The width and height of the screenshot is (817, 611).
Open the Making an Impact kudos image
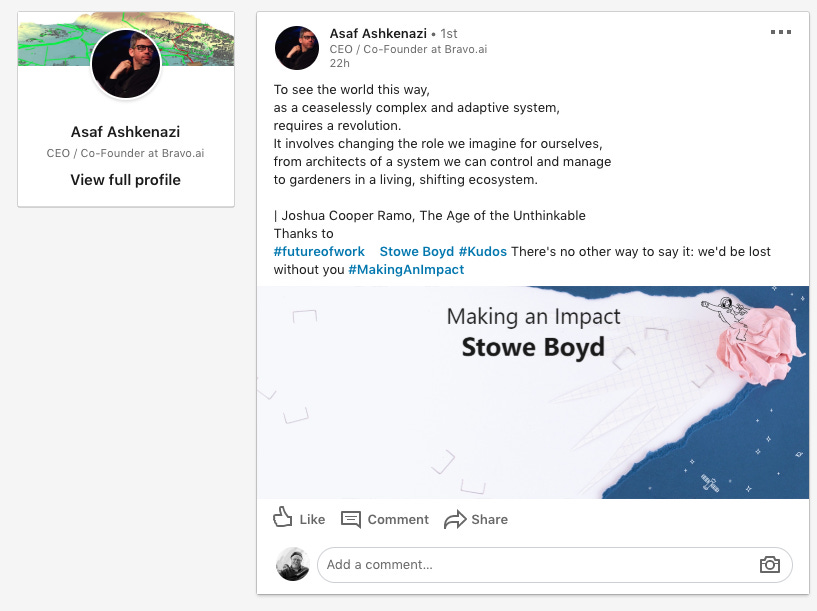(x=532, y=393)
